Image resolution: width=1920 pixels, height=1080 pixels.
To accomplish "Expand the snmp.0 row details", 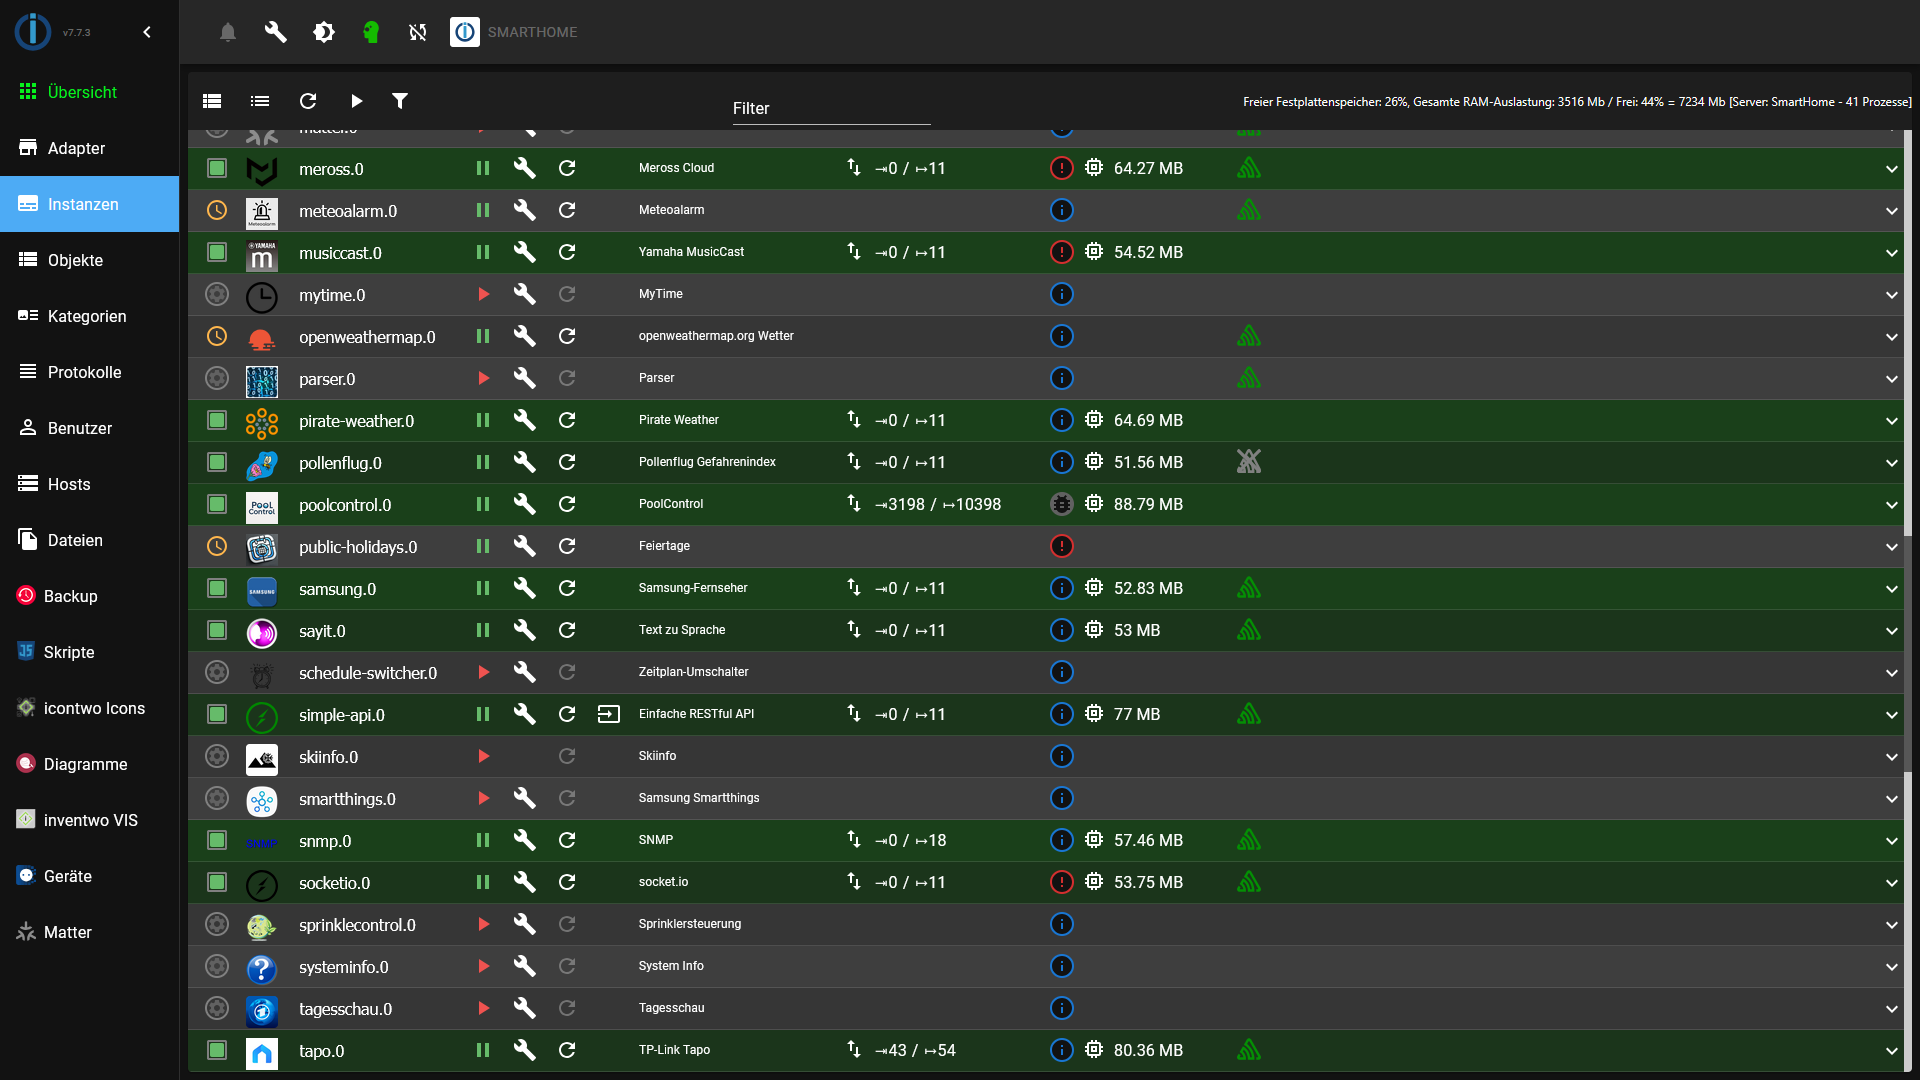I will point(1891,841).
